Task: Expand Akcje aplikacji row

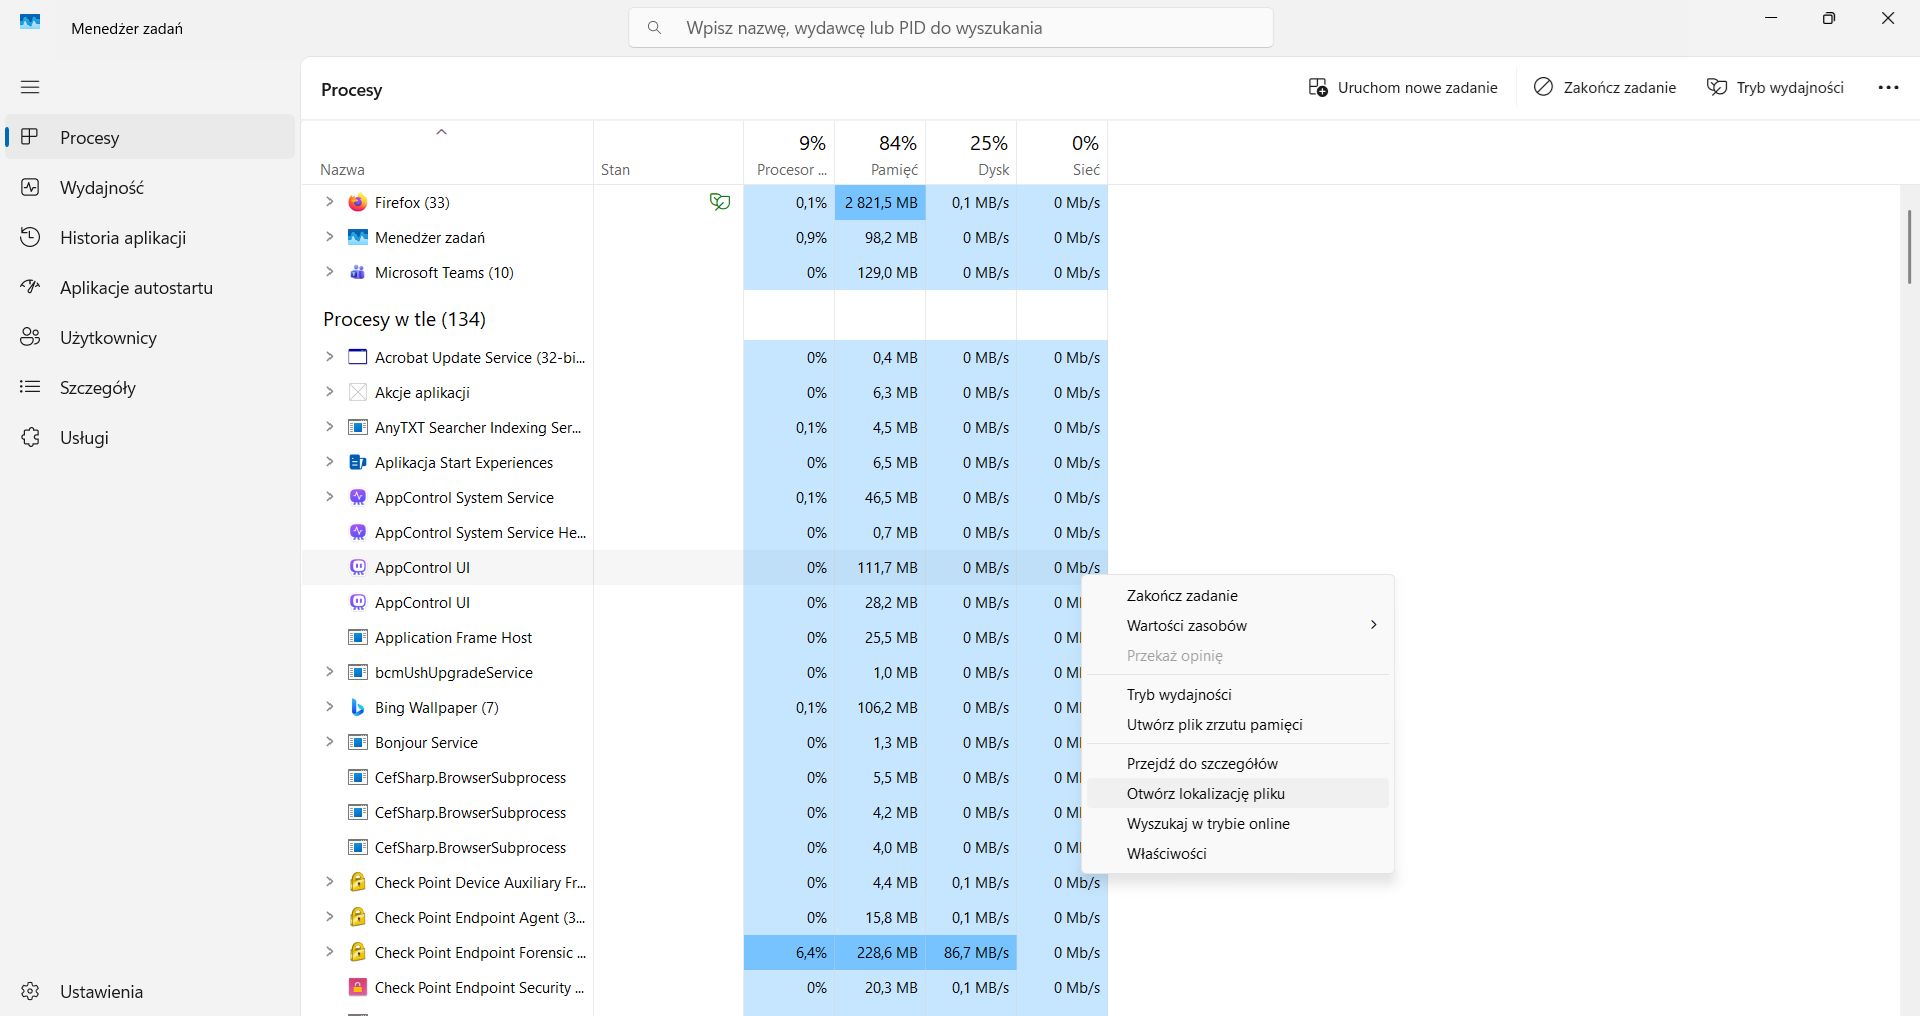Action: pyautogui.click(x=329, y=392)
